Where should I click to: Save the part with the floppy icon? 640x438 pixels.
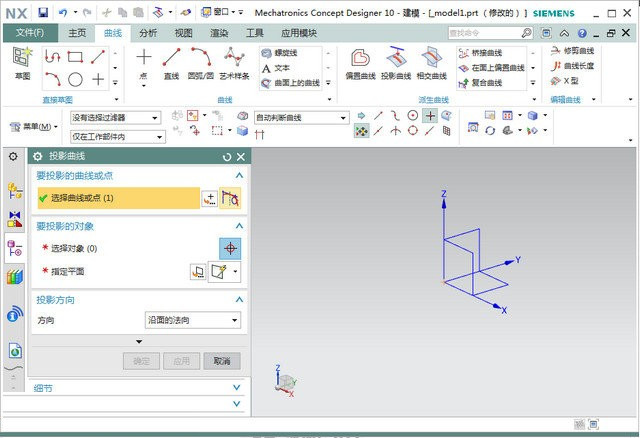43,13
